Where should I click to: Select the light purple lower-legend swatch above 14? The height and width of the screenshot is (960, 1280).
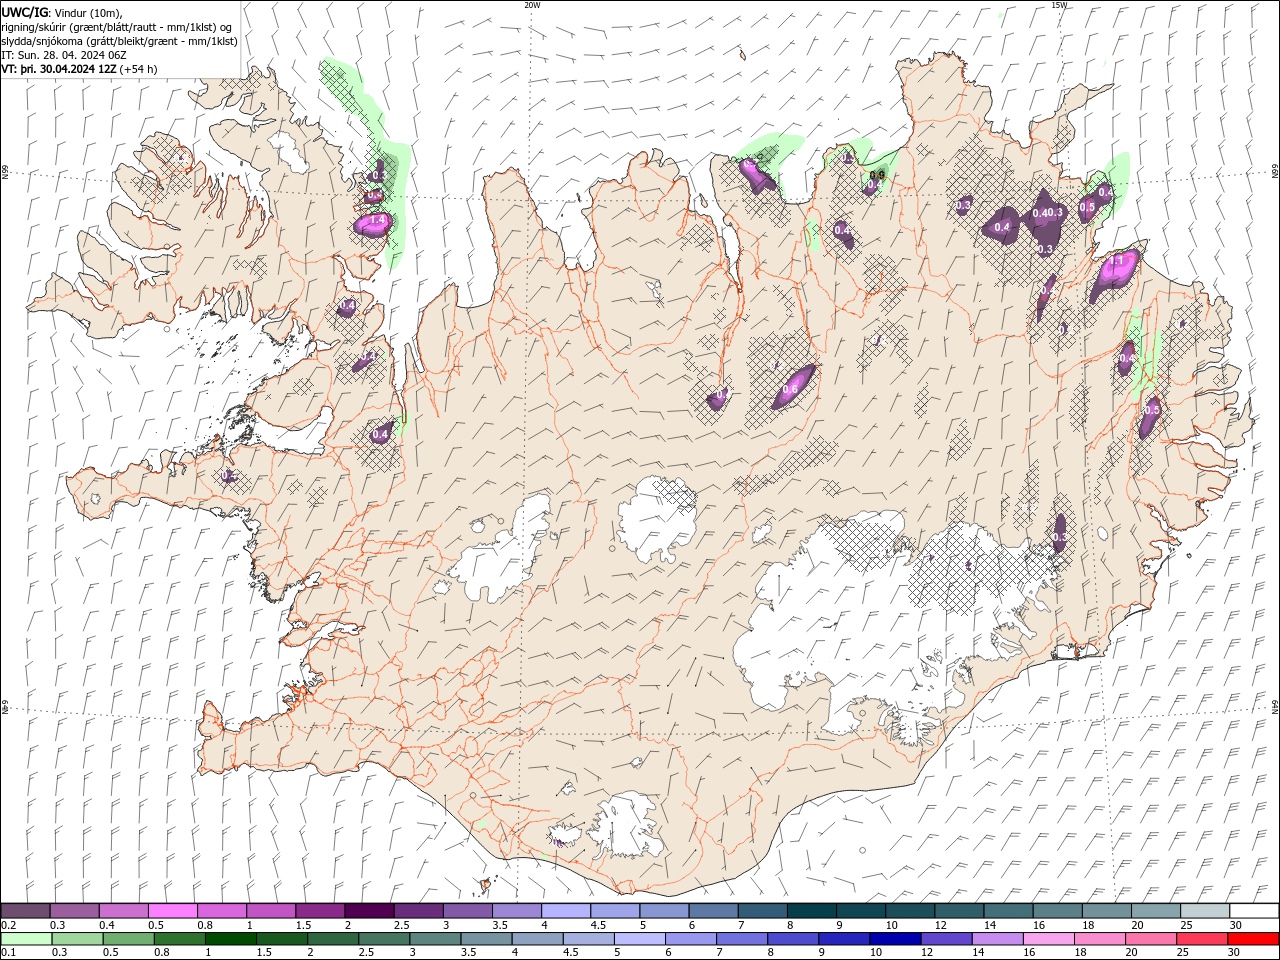[x=998, y=938]
